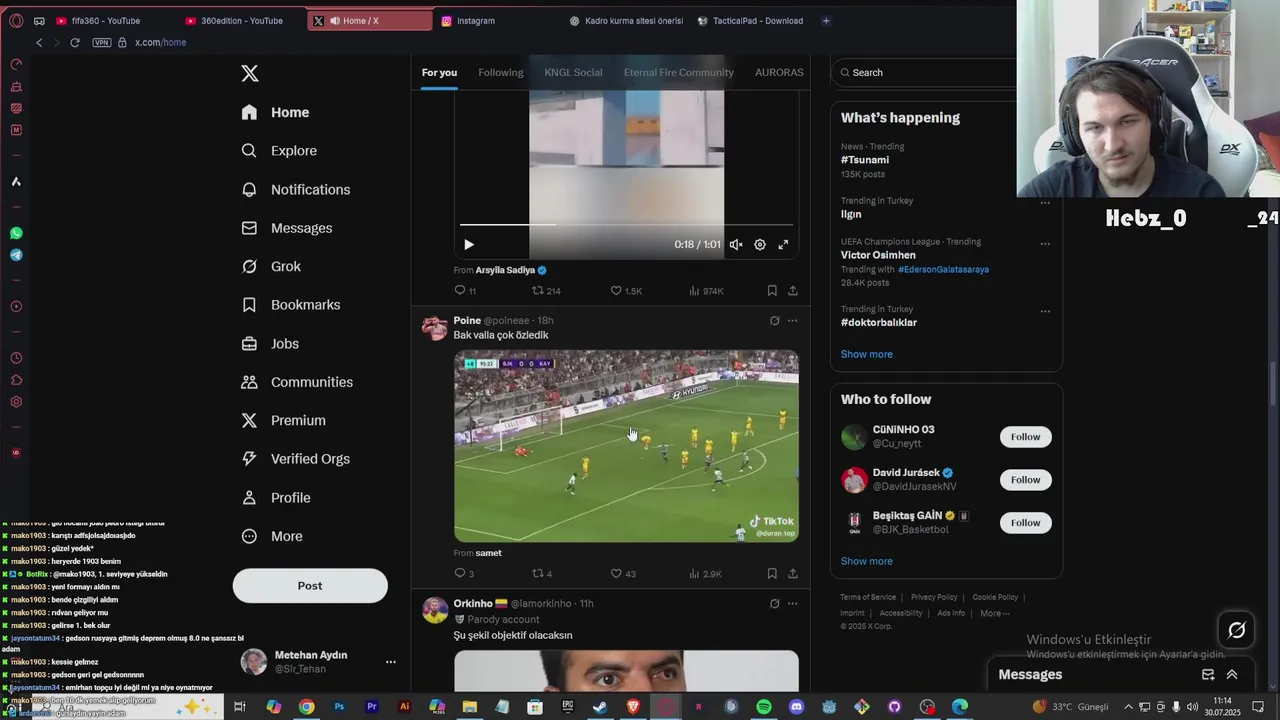
Task: Open Jobs from the sidebar
Action: 270,343
